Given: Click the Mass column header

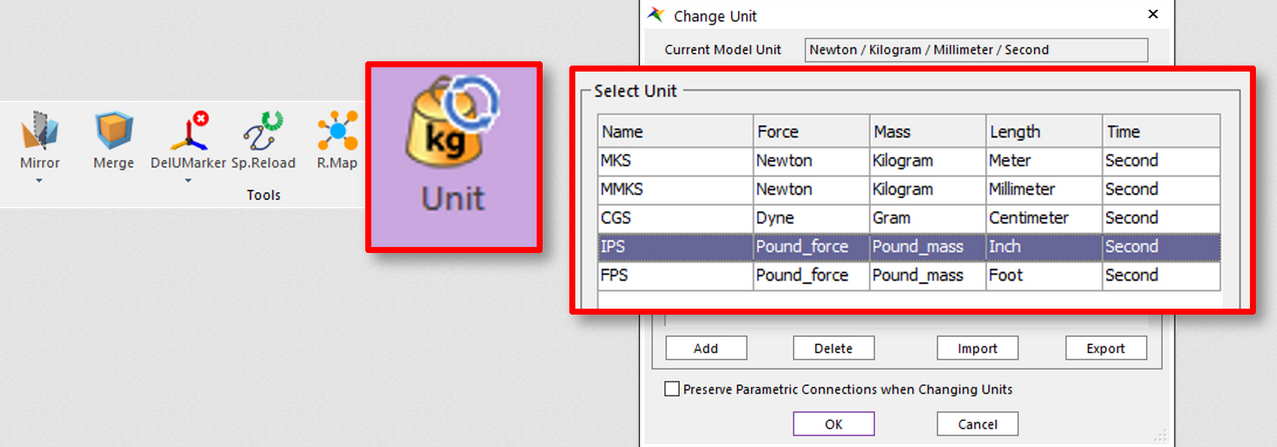Looking at the screenshot, I should click(x=928, y=132).
